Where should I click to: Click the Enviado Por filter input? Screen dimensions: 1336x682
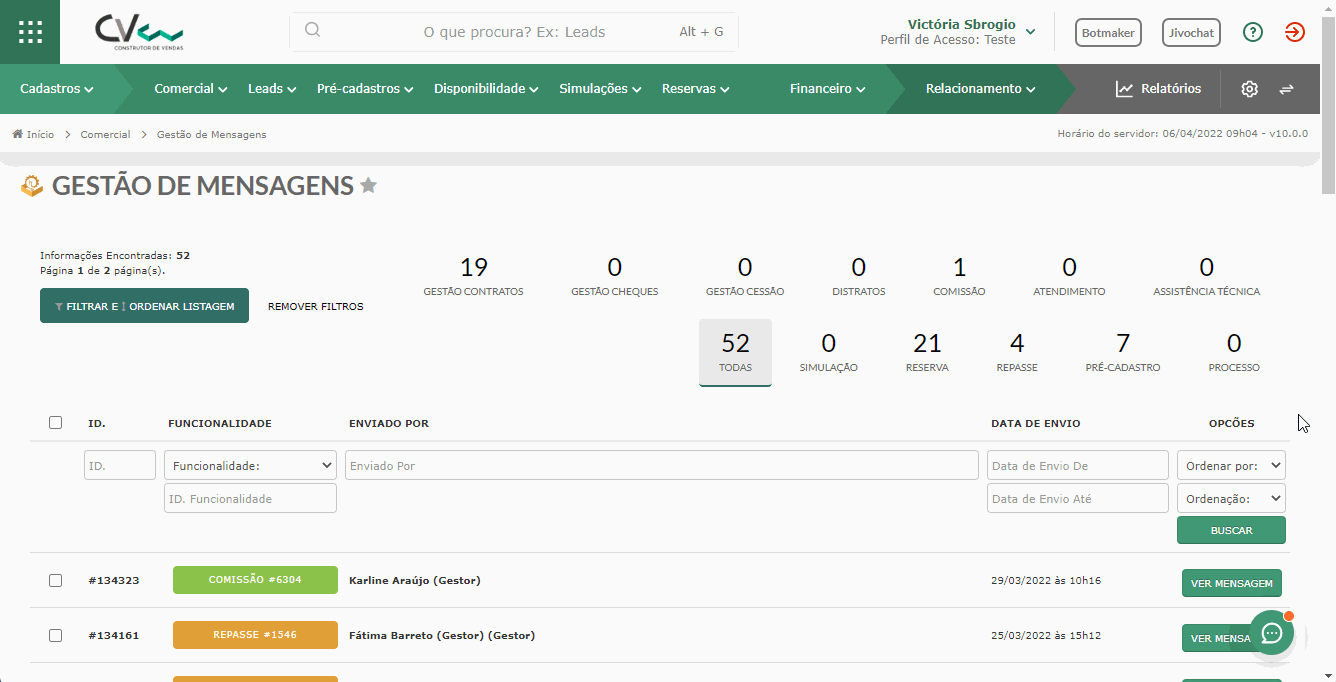662,465
